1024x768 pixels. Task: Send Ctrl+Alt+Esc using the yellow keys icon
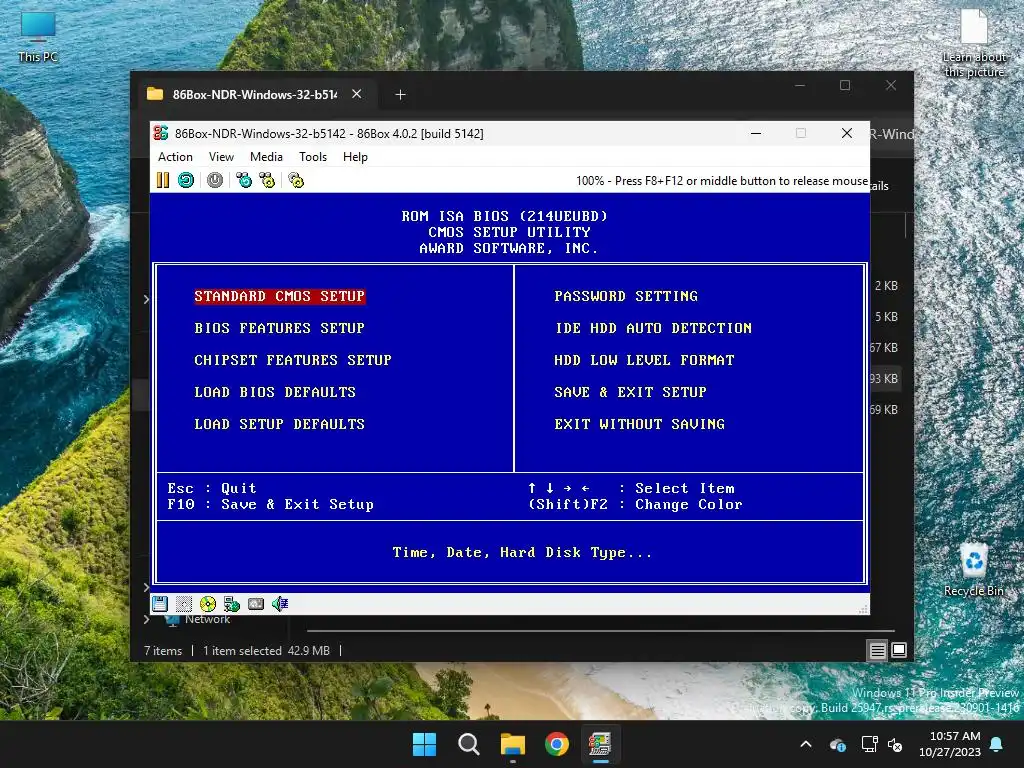click(267, 180)
